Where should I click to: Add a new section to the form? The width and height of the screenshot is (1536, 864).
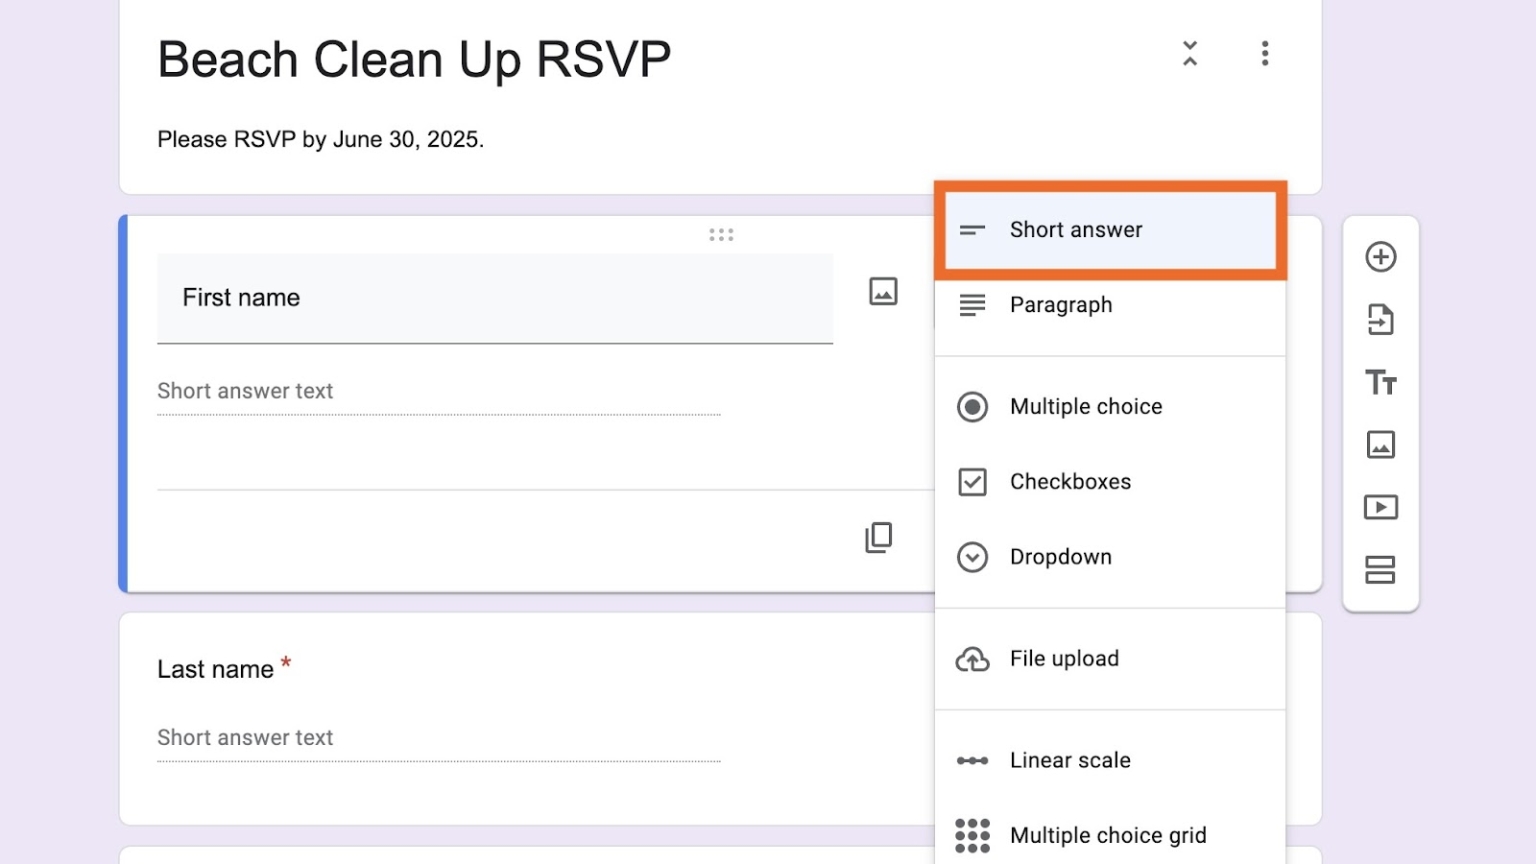[x=1381, y=570]
